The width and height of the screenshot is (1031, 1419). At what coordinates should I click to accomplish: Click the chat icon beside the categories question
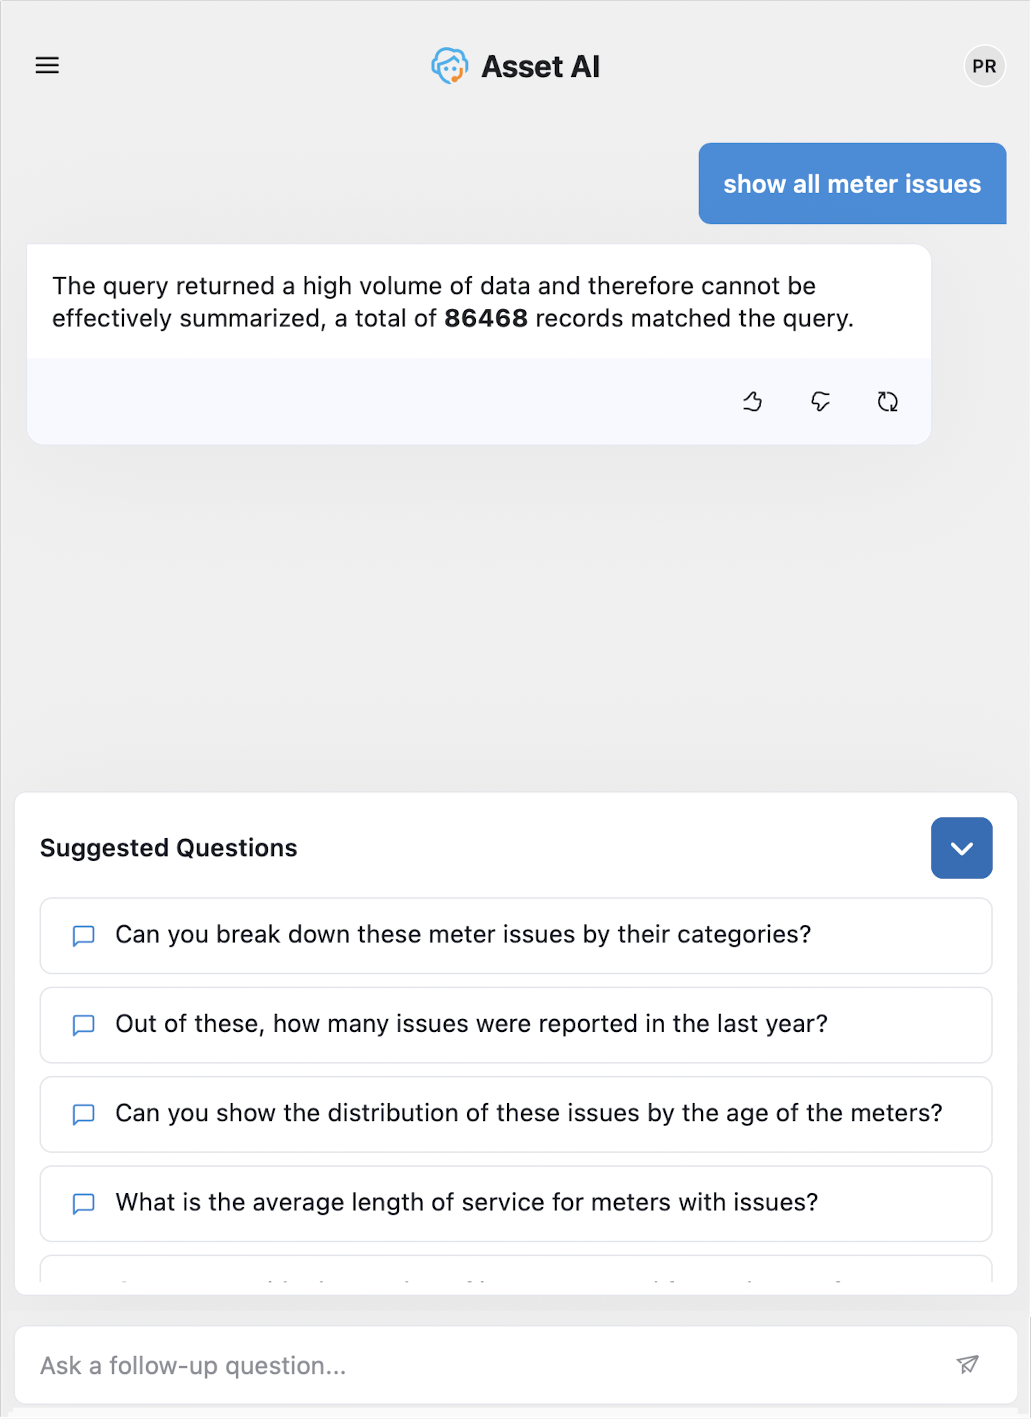point(84,936)
